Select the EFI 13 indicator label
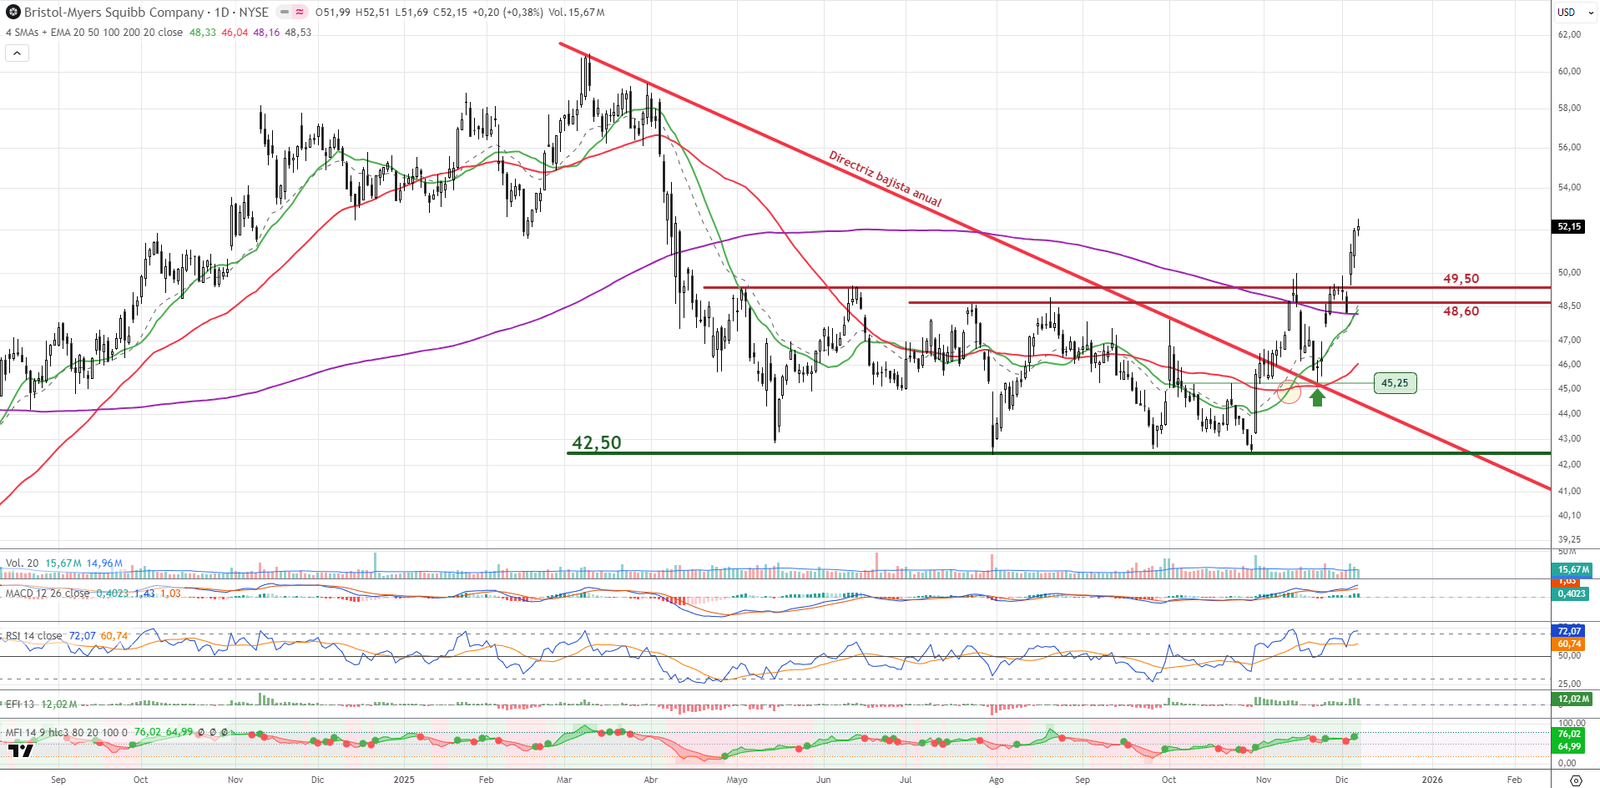Viewport: 1600px width, 788px height. point(20,704)
